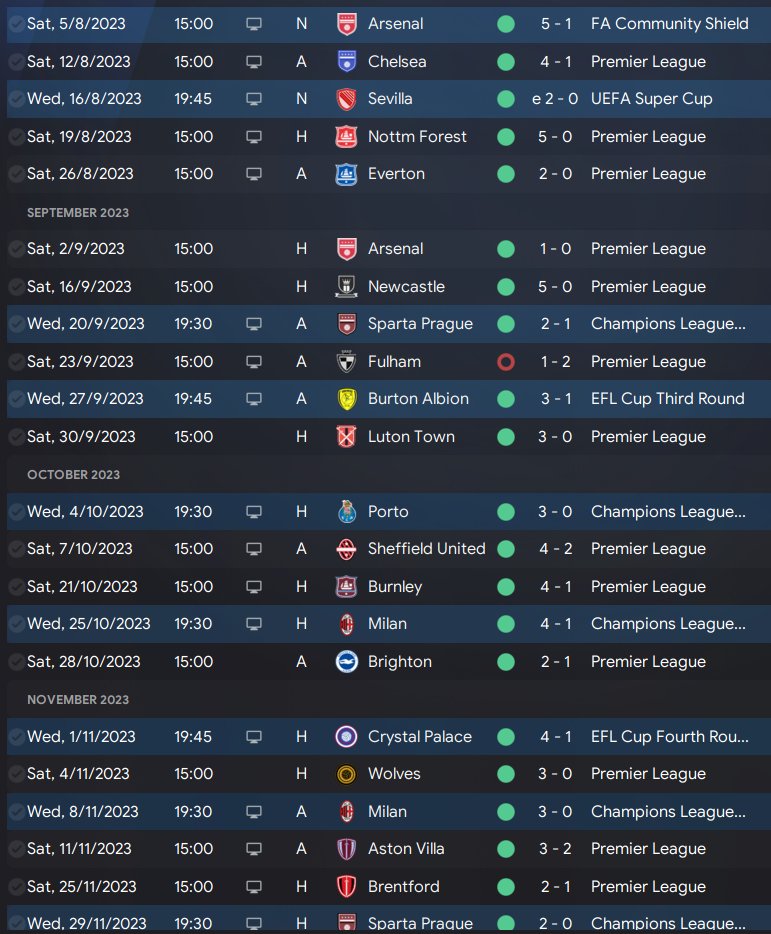Open the Porto club badge
This screenshot has width=771, height=934.
tap(346, 512)
